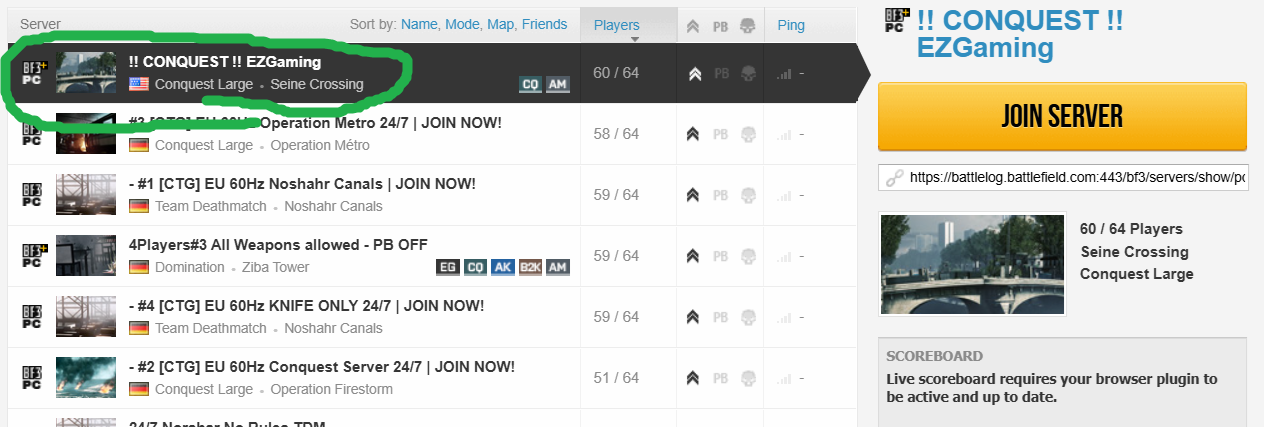This screenshot has height=427, width=1264.
Task: Toggle Players sort direction arrow
Action: [634, 40]
